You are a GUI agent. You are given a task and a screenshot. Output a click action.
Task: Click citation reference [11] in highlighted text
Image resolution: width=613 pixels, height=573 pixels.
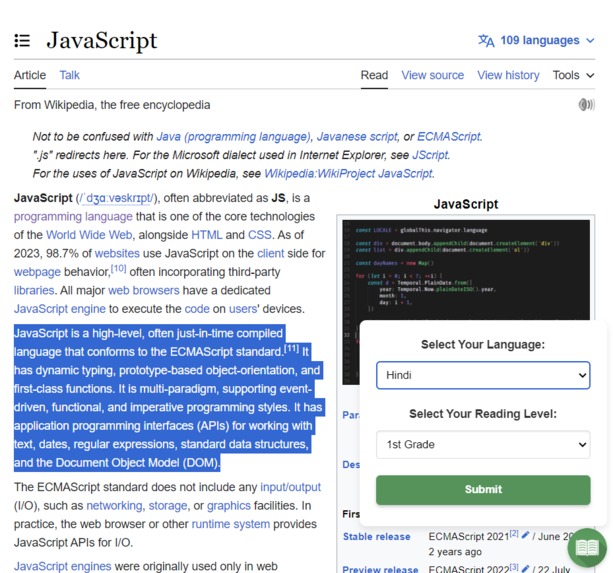tap(291, 348)
